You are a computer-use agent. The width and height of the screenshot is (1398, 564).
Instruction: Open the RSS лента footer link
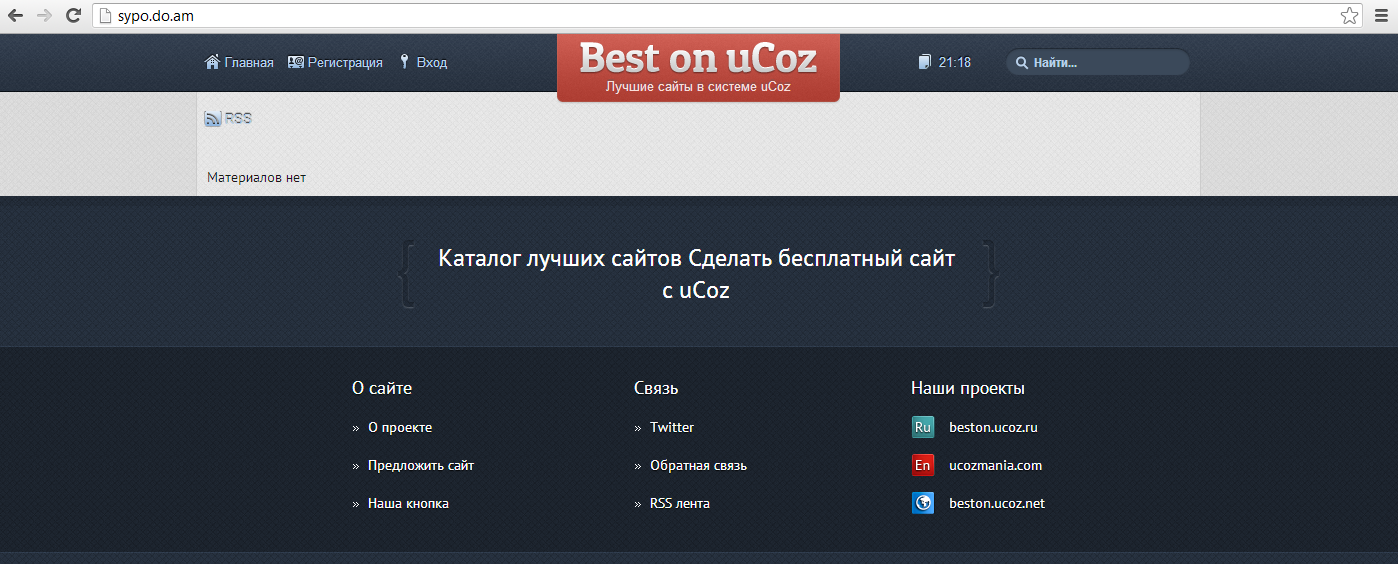point(679,503)
